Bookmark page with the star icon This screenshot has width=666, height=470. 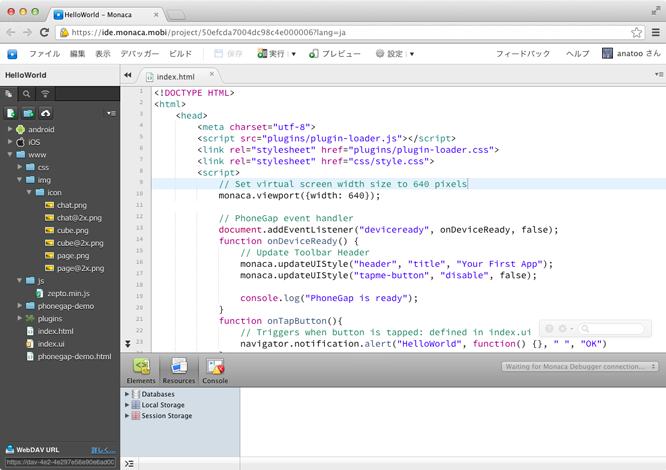pos(637,32)
